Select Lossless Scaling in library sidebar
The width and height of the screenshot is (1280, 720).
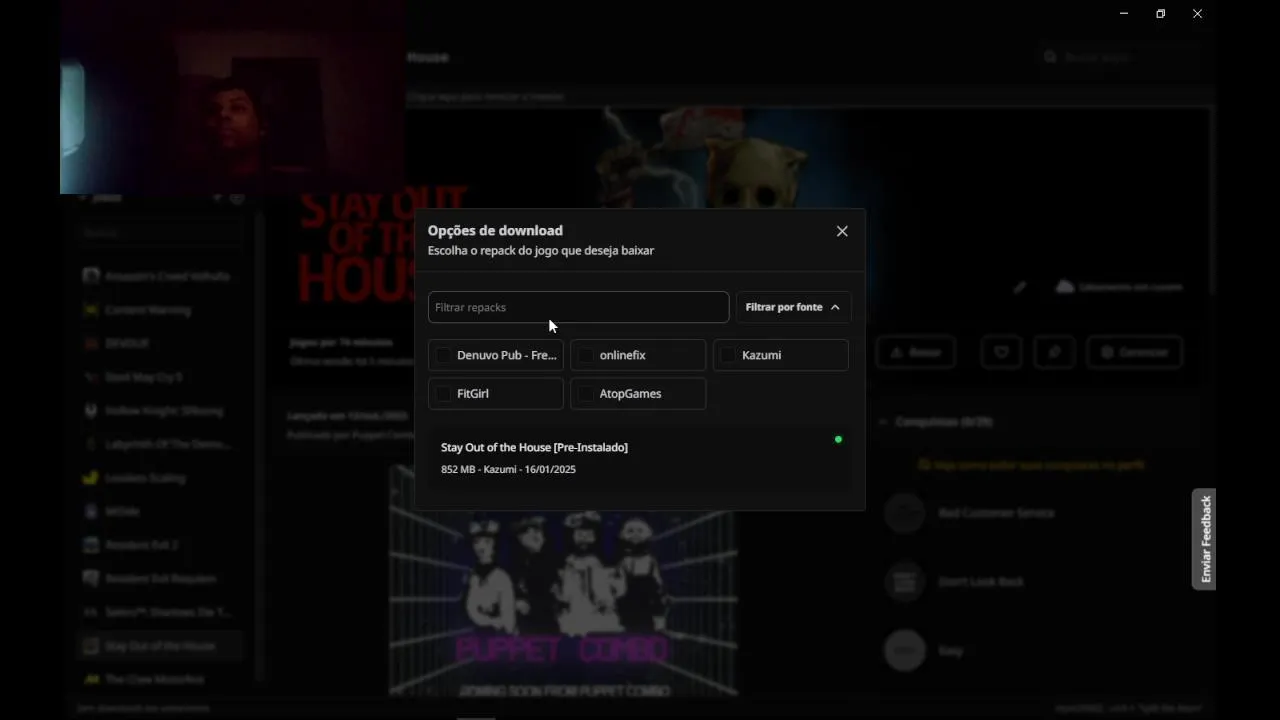coord(159,478)
